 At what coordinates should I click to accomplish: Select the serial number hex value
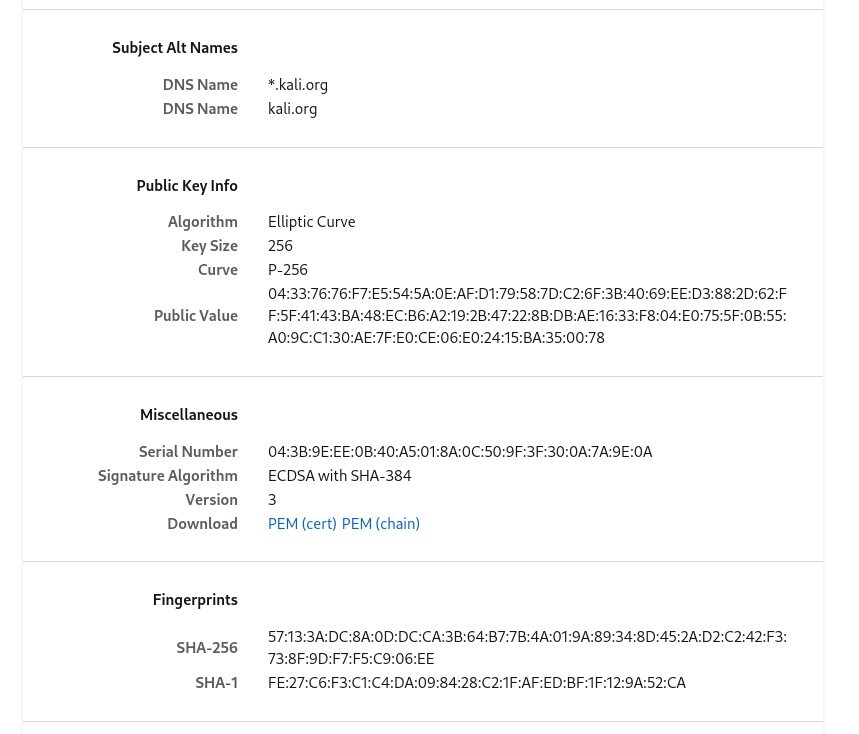point(460,452)
